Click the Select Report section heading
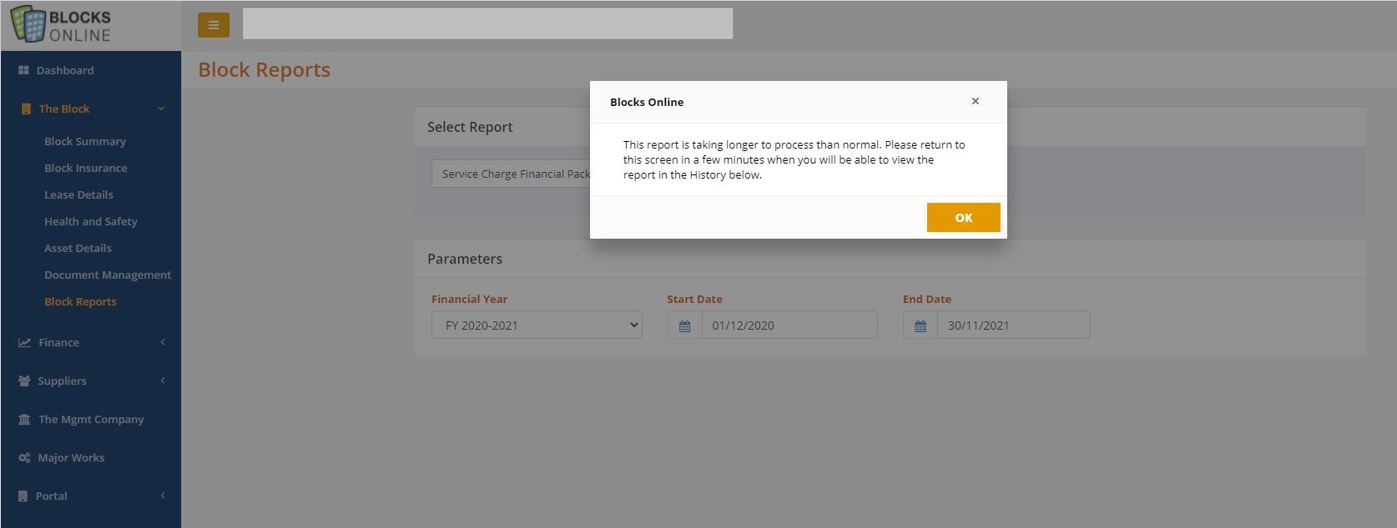Screen dimensions: 1397x528 point(470,127)
